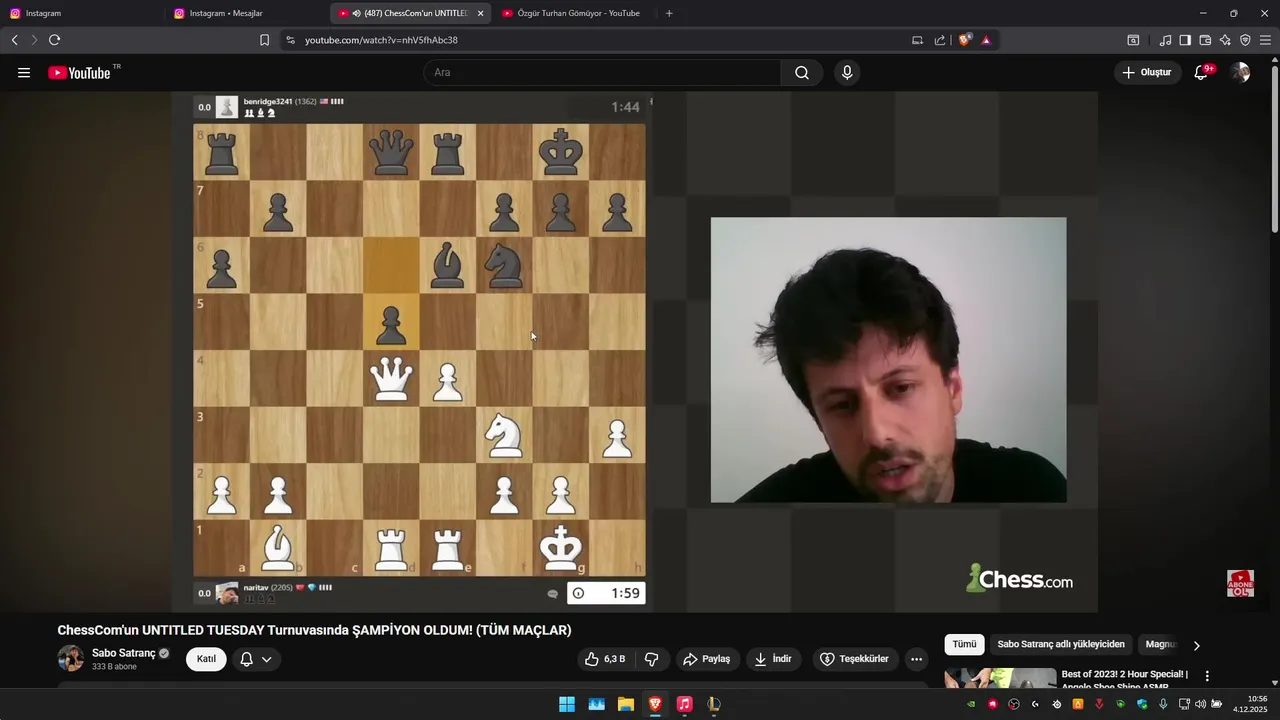This screenshot has width=1280, height=720.
Task: Open YouTube notifications bell
Action: coord(1201,72)
